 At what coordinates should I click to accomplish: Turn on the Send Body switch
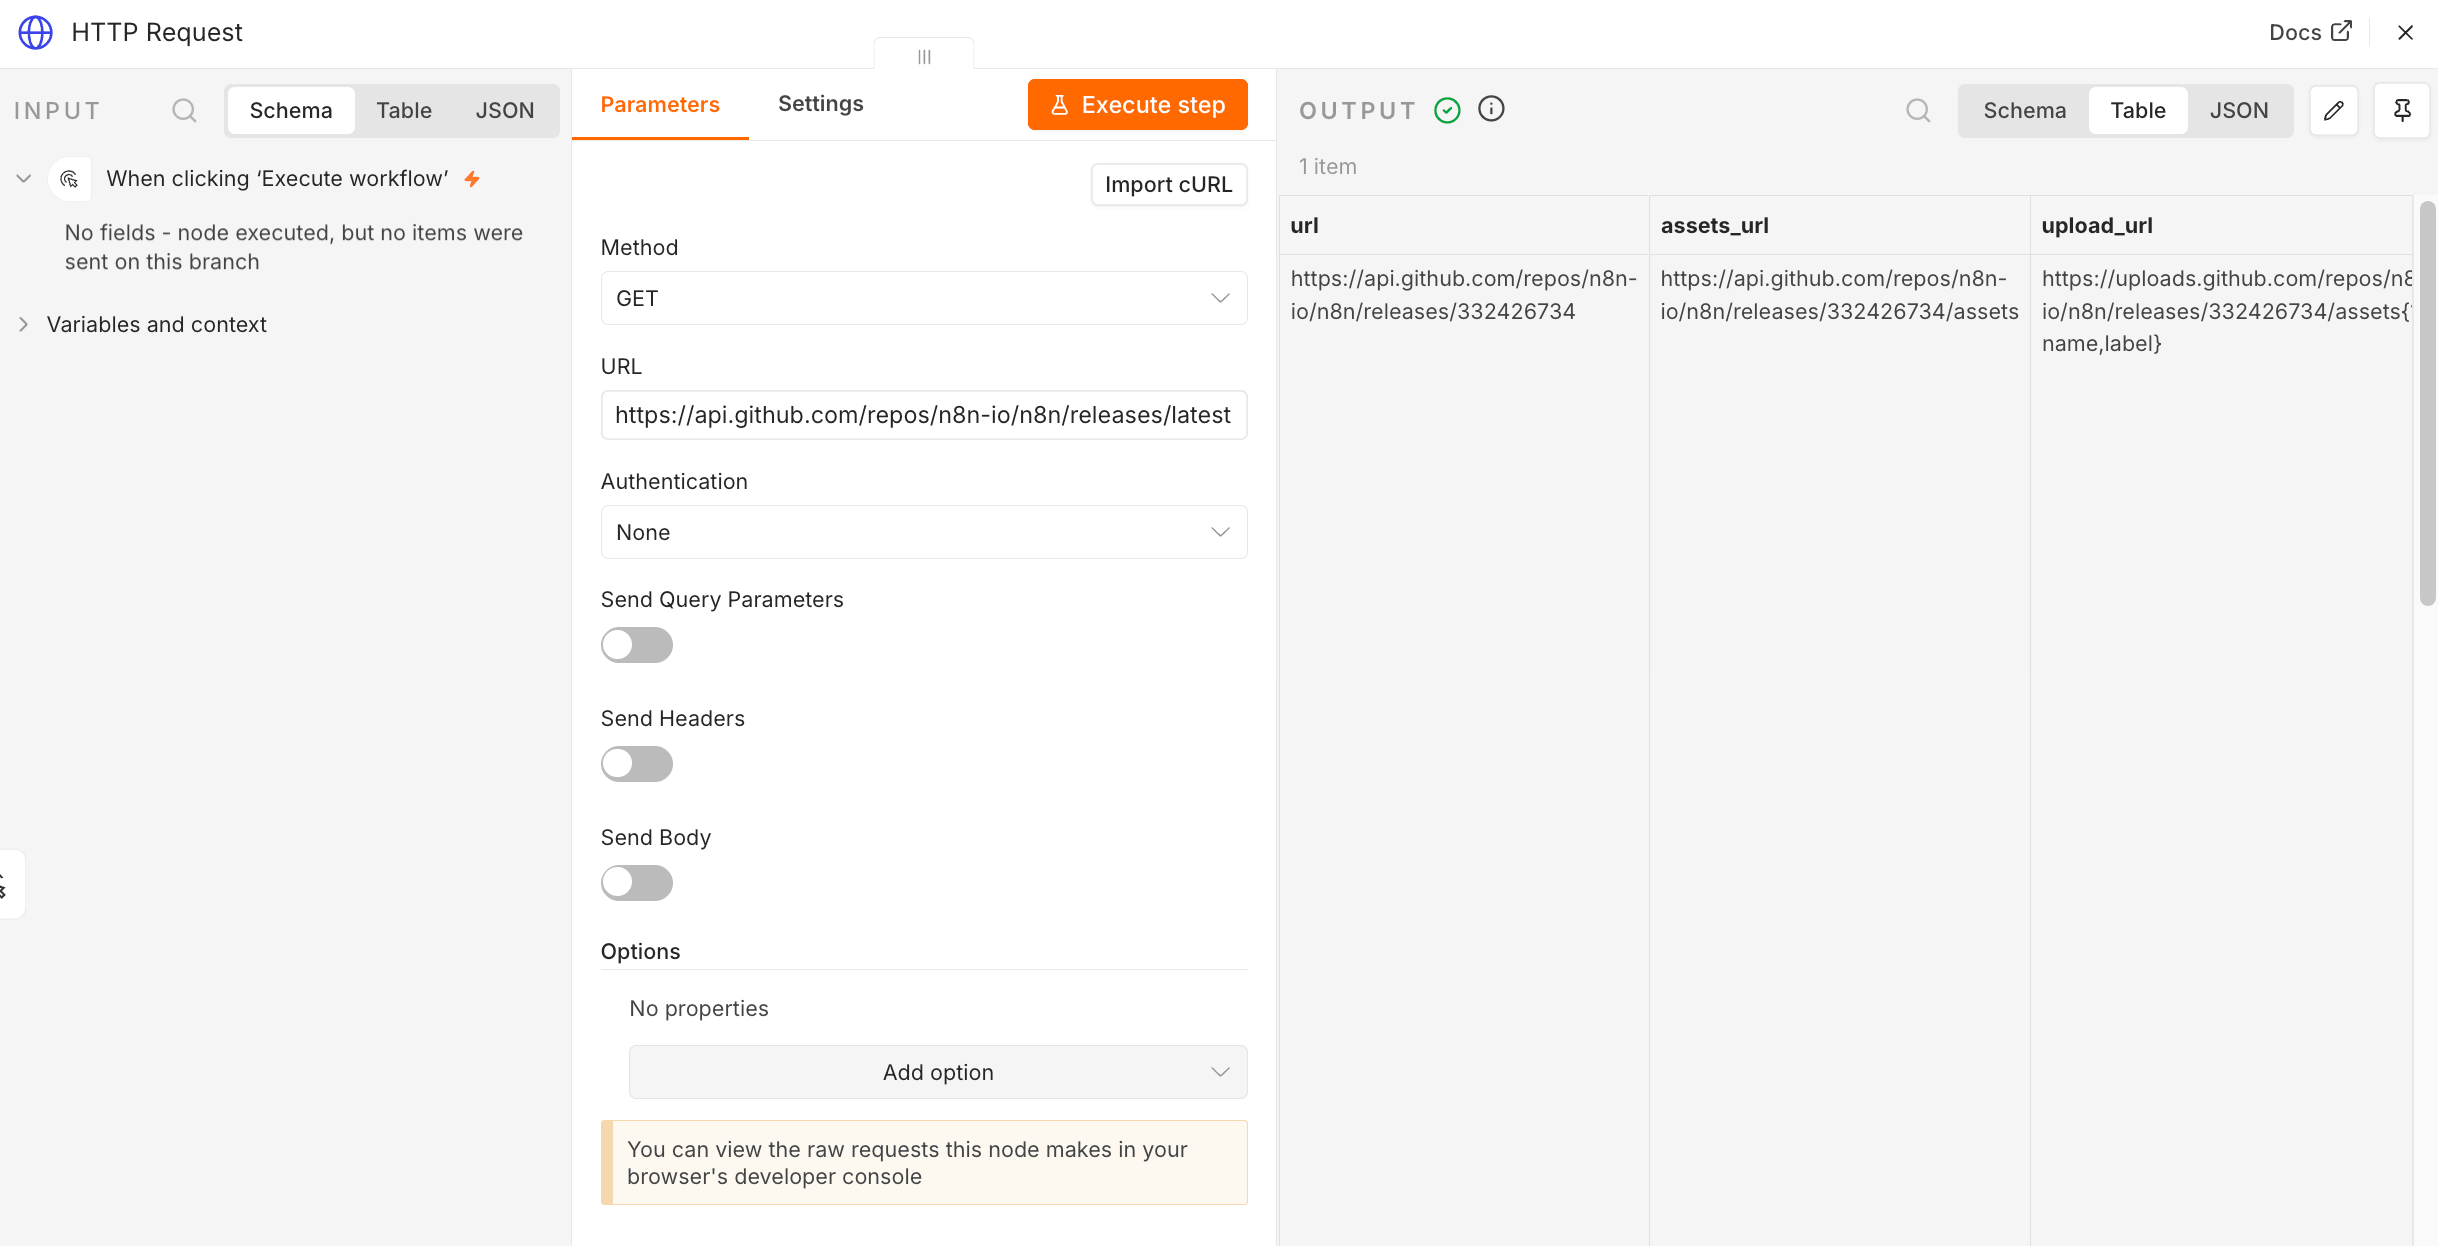tap(637, 883)
